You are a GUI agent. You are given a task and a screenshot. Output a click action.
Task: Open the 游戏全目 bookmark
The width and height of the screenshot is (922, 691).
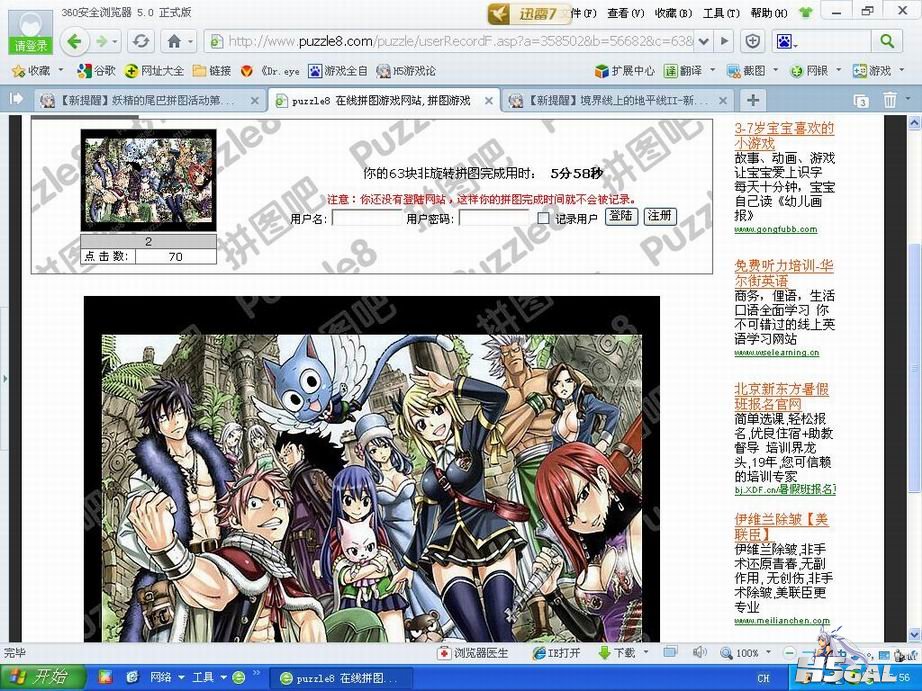tap(338, 71)
